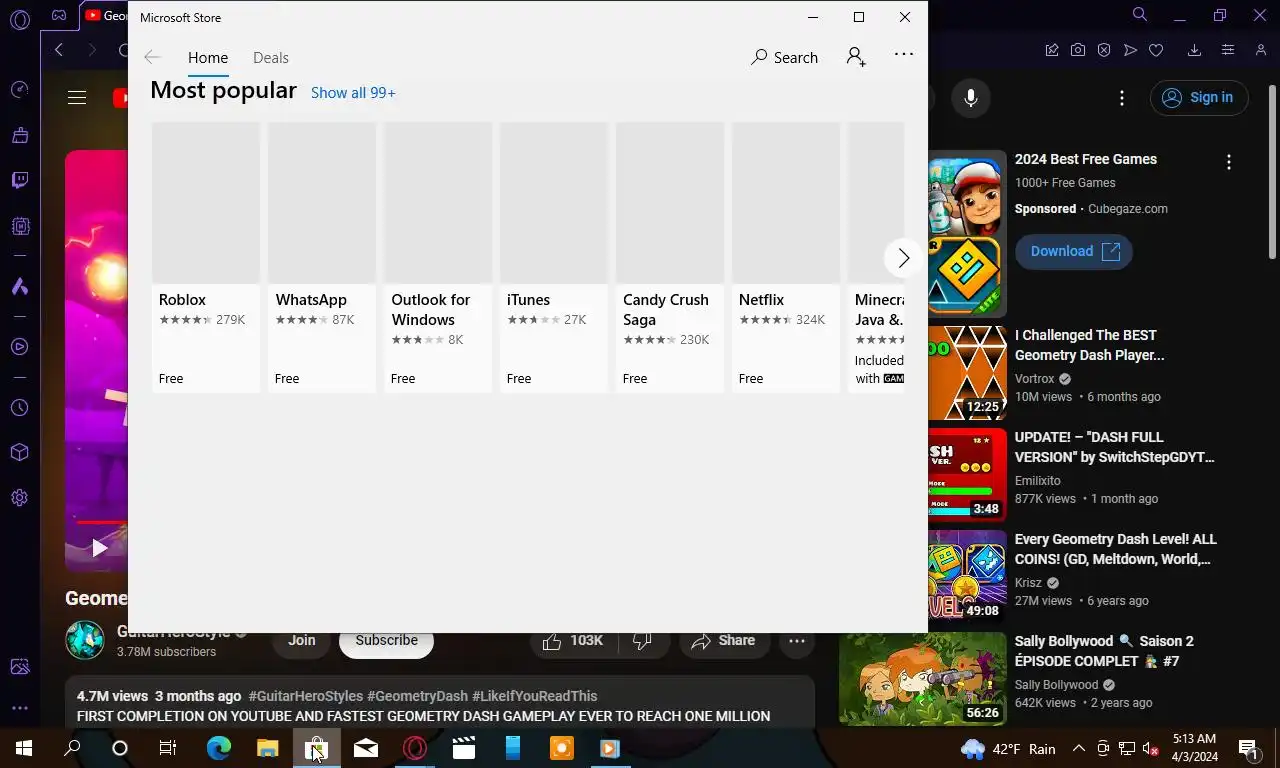Click Opera snapshot camera icon
The image size is (1280, 768).
[x=1078, y=50]
